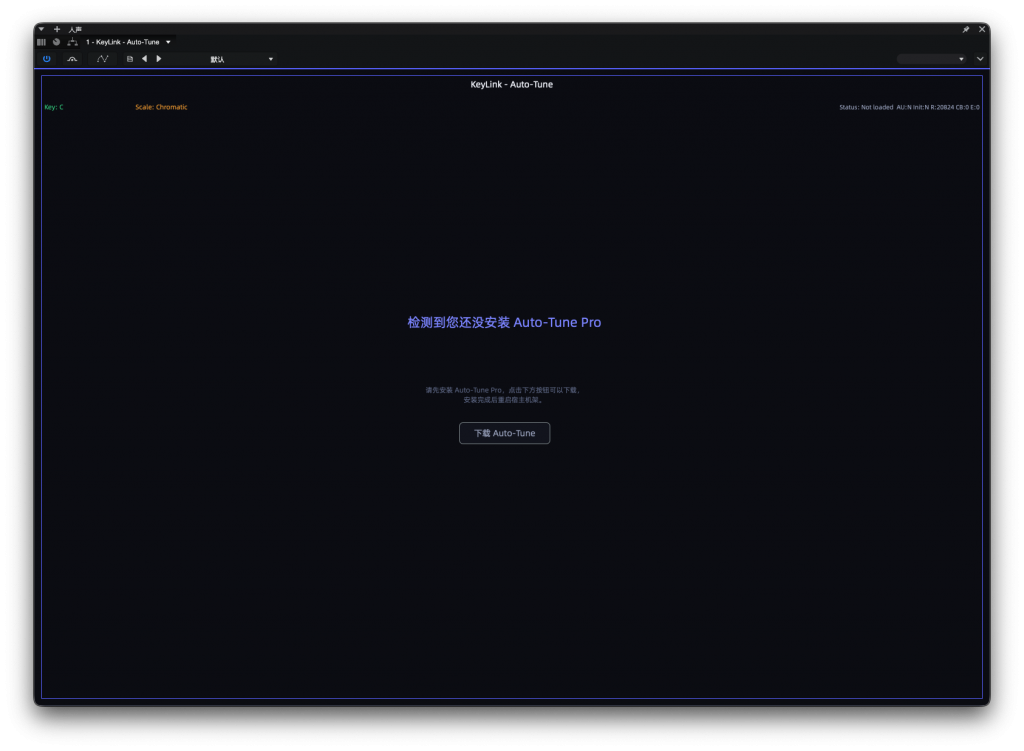Image resolution: width=1024 pixels, height=751 pixels.
Task: Click the 'Status: Not loaded' text
Action: coord(866,107)
